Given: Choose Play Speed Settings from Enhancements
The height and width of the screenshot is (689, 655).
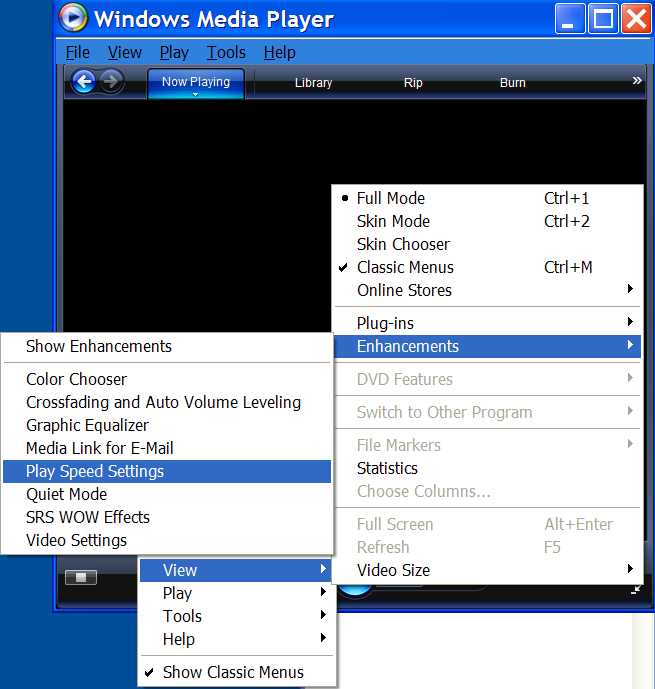Looking at the screenshot, I should [95, 471].
